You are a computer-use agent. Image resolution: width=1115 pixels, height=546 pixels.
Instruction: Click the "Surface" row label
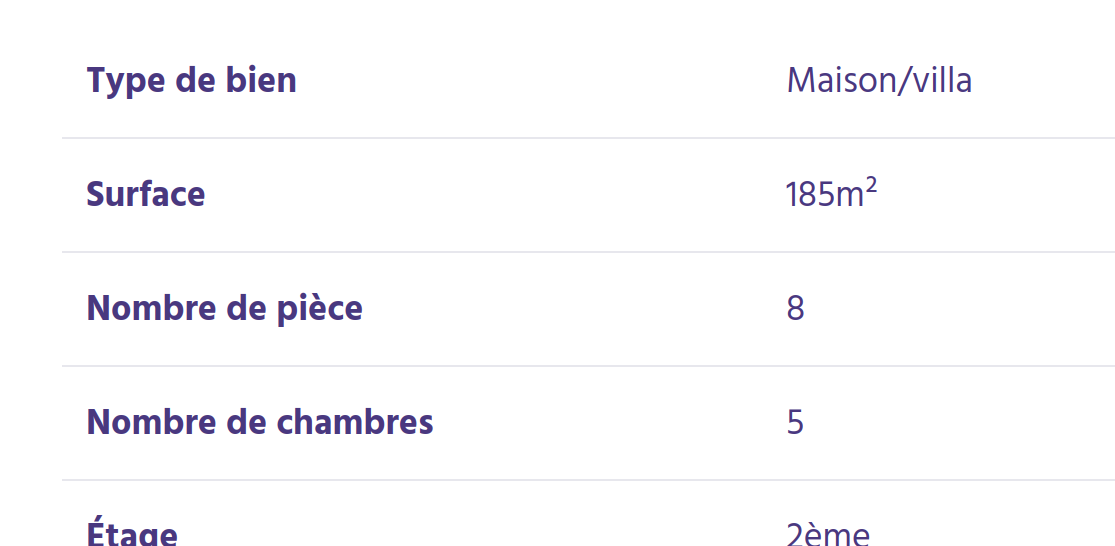point(145,194)
